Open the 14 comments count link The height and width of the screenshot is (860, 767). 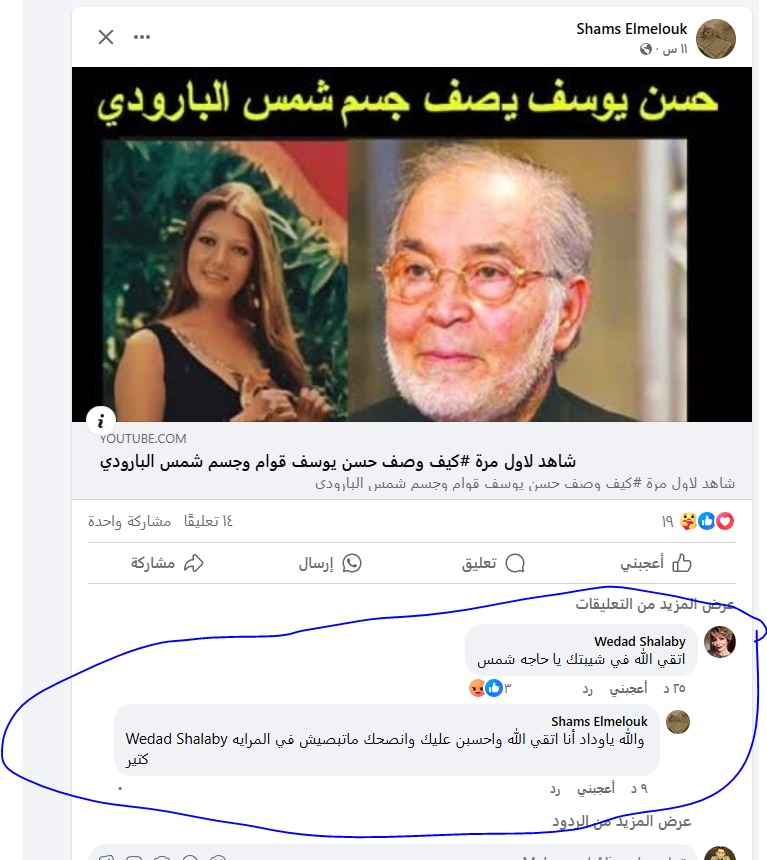point(208,521)
